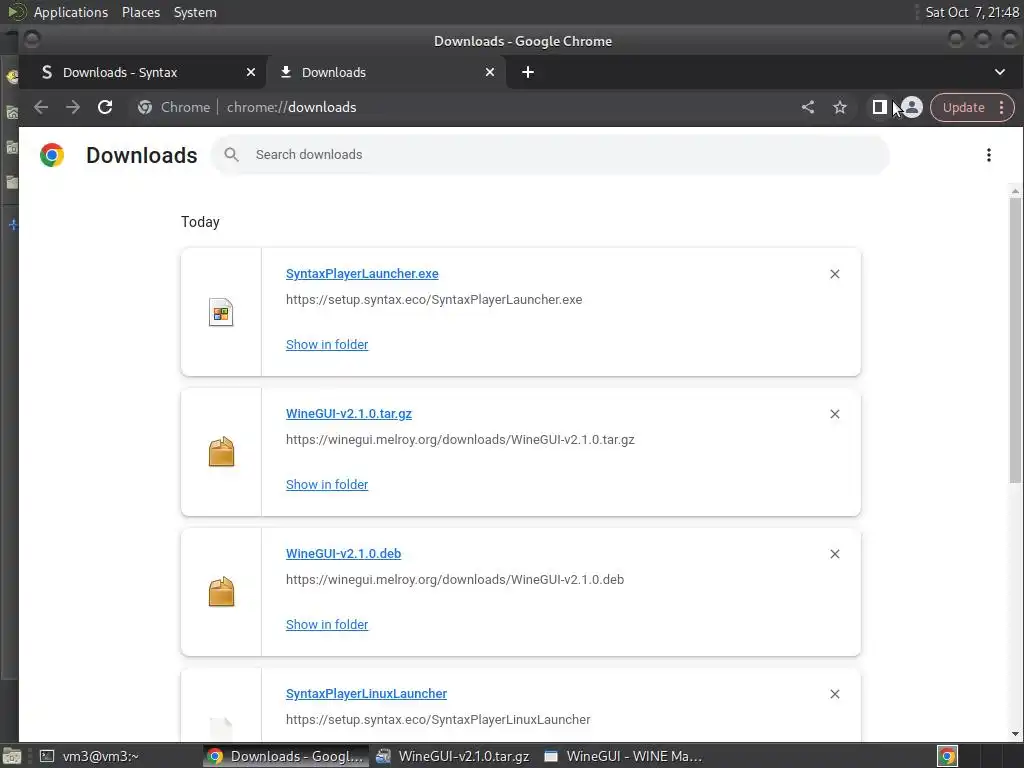
Task: Click the site info Chrome icon in address bar
Action: coord(144,107)
